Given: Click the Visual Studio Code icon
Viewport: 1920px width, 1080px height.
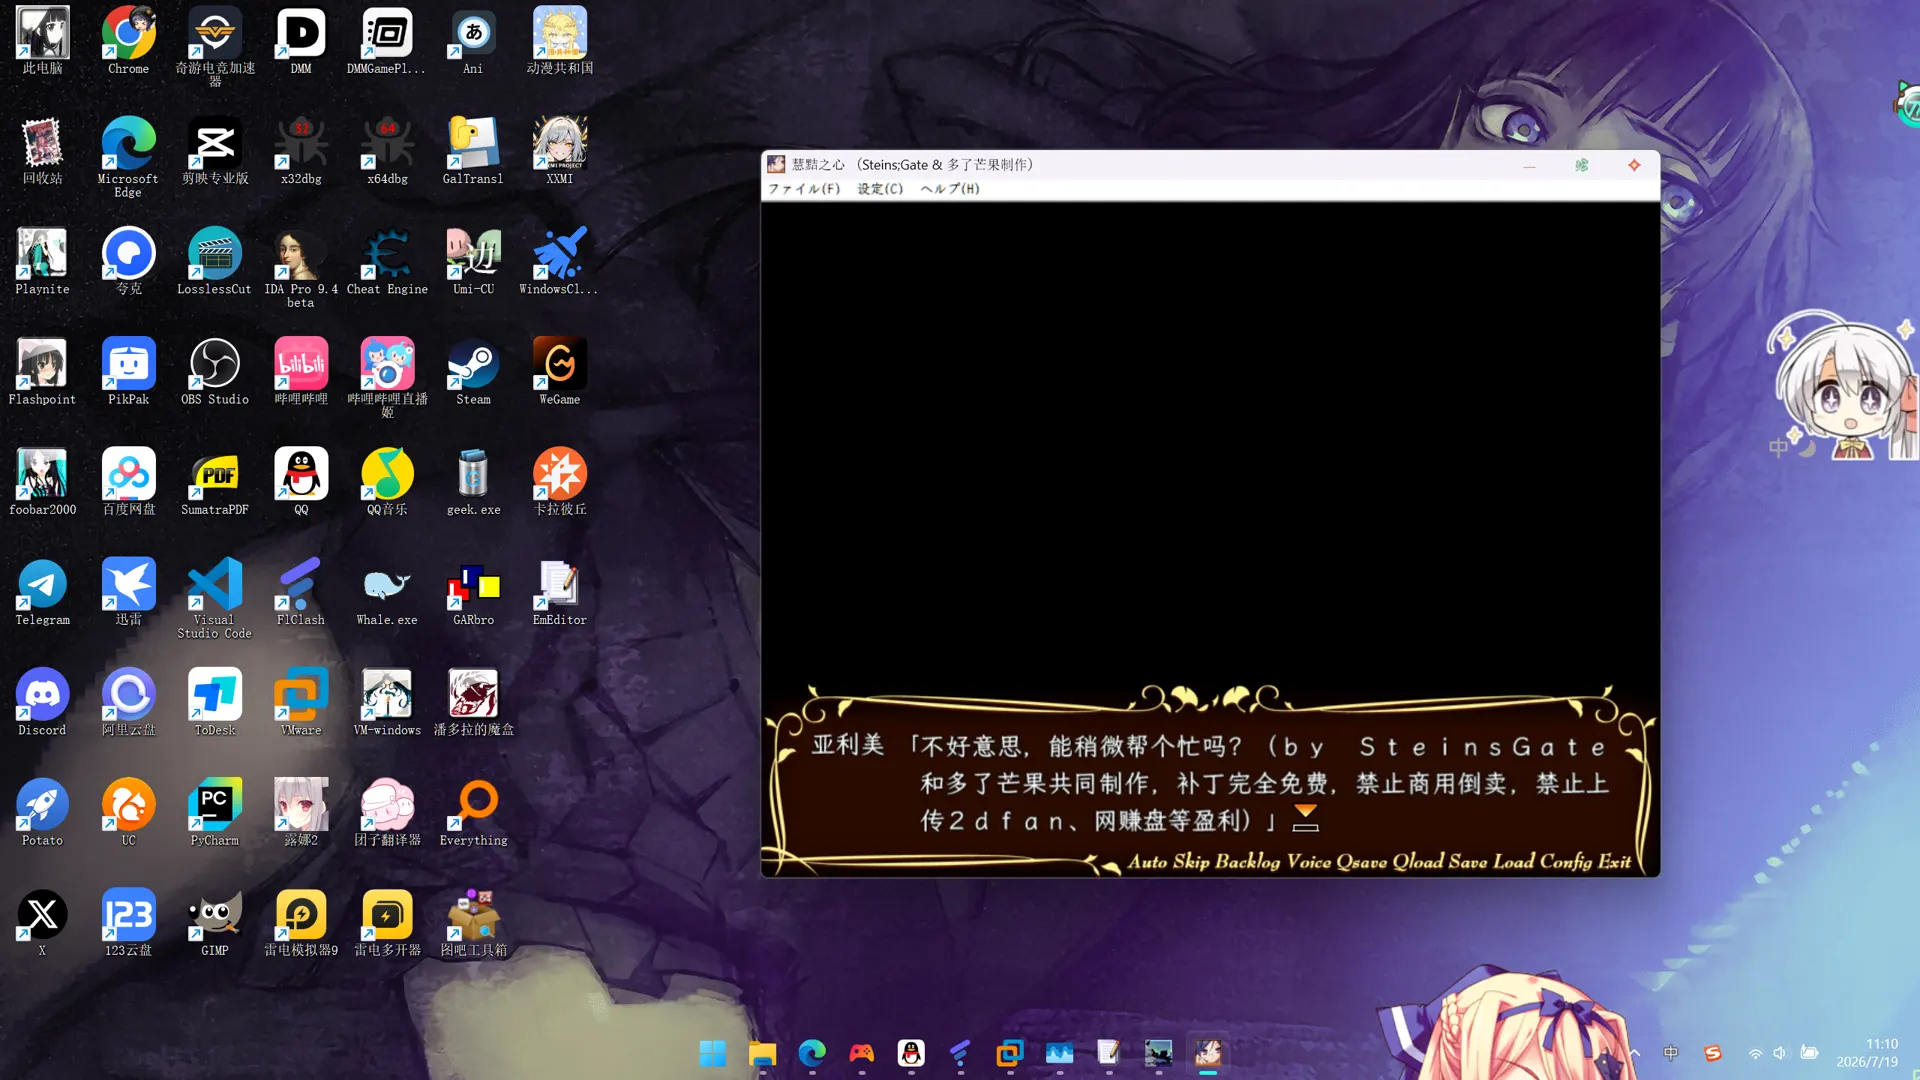Looking at the screenshot, I should click(215, 599).
